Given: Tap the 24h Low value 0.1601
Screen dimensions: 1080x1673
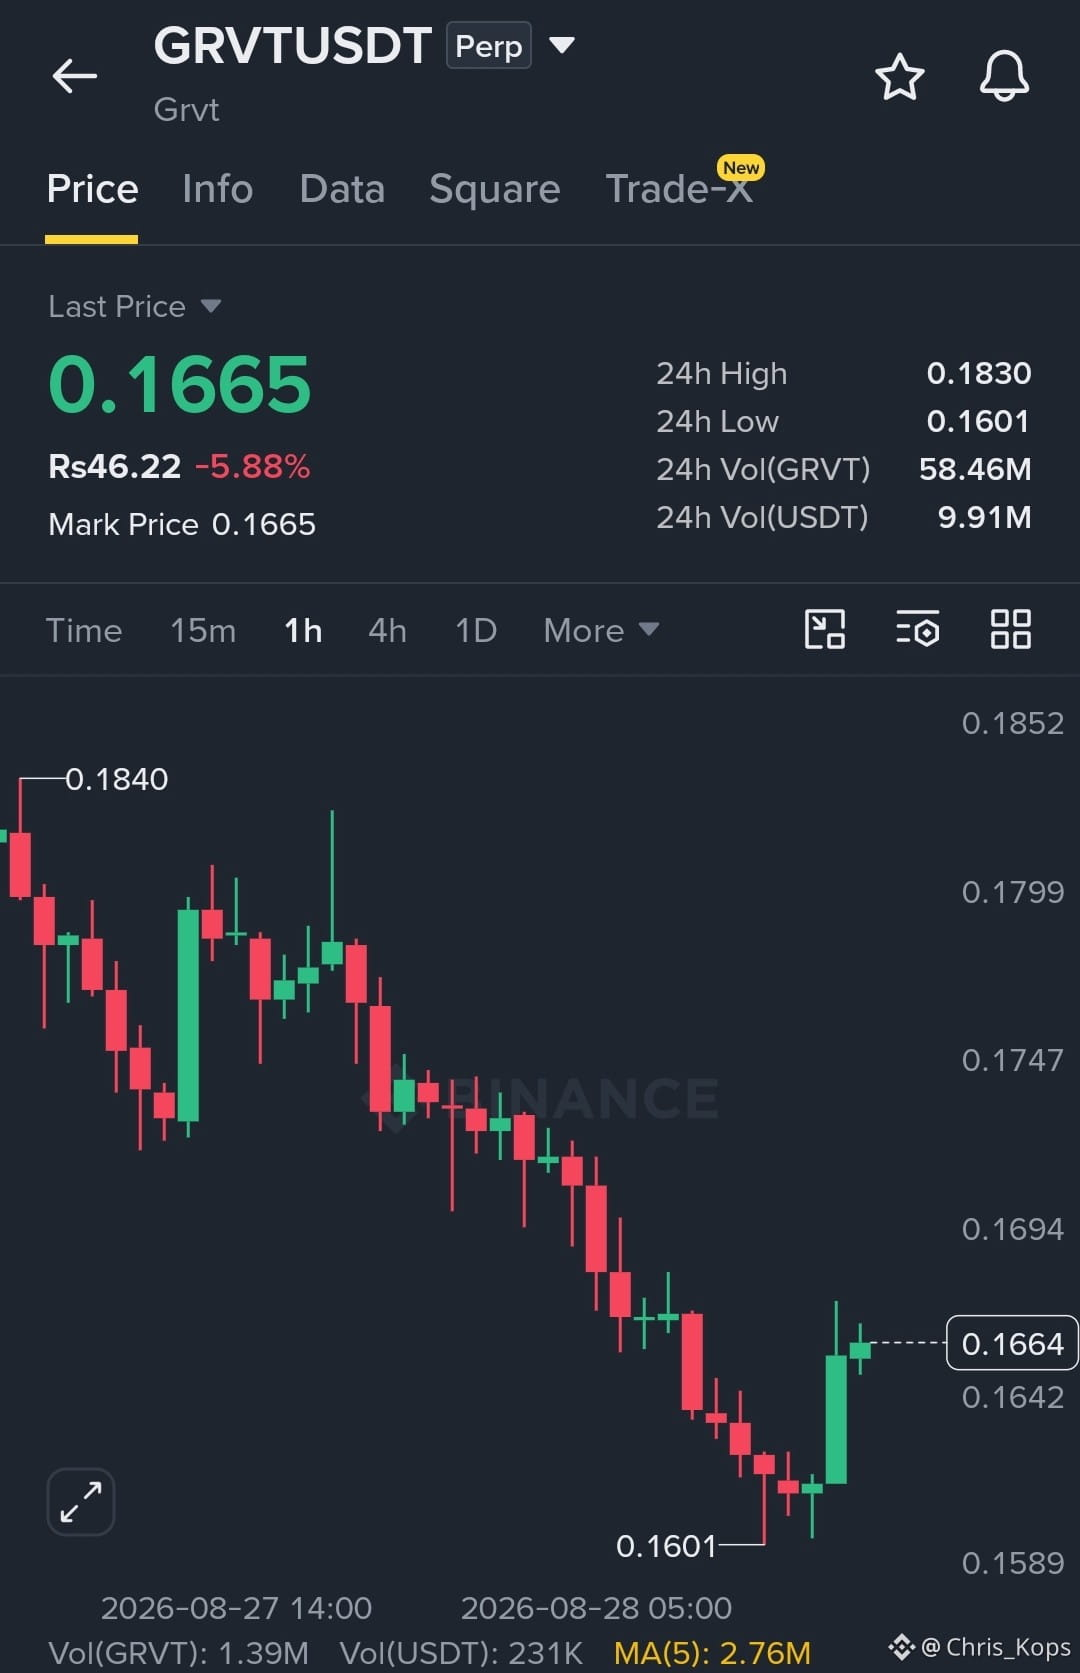Looking at the screenshot, I should [978, 421].
